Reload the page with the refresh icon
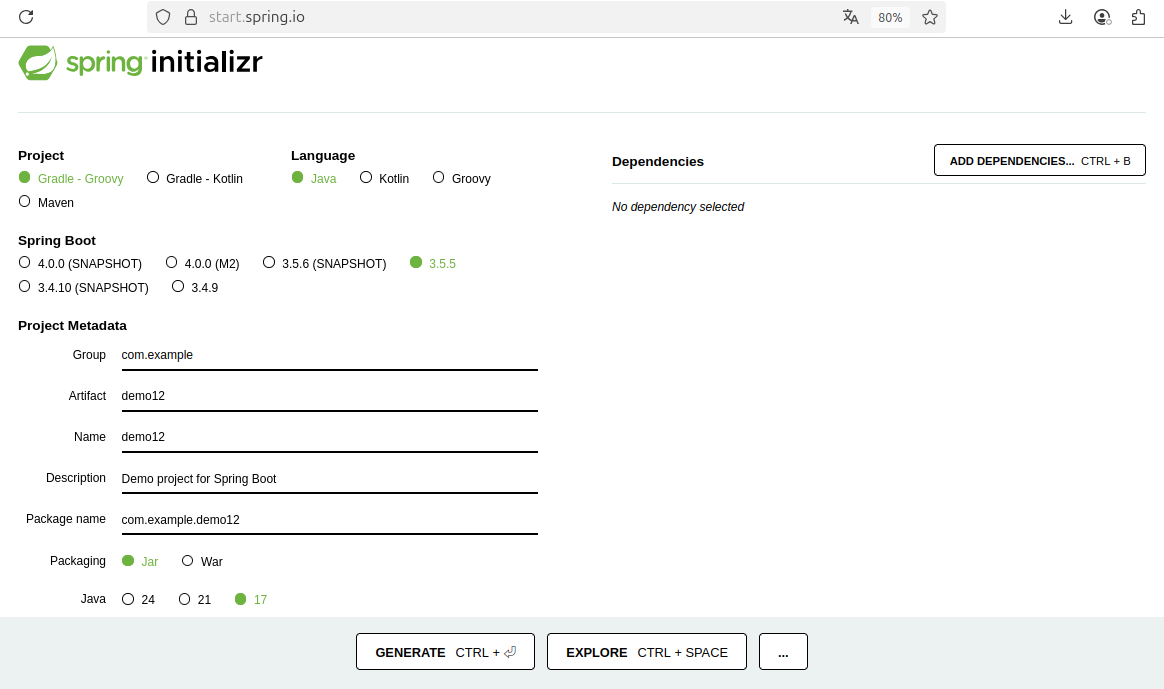This screenshot has height=689, width=1164. pos(26,17)
